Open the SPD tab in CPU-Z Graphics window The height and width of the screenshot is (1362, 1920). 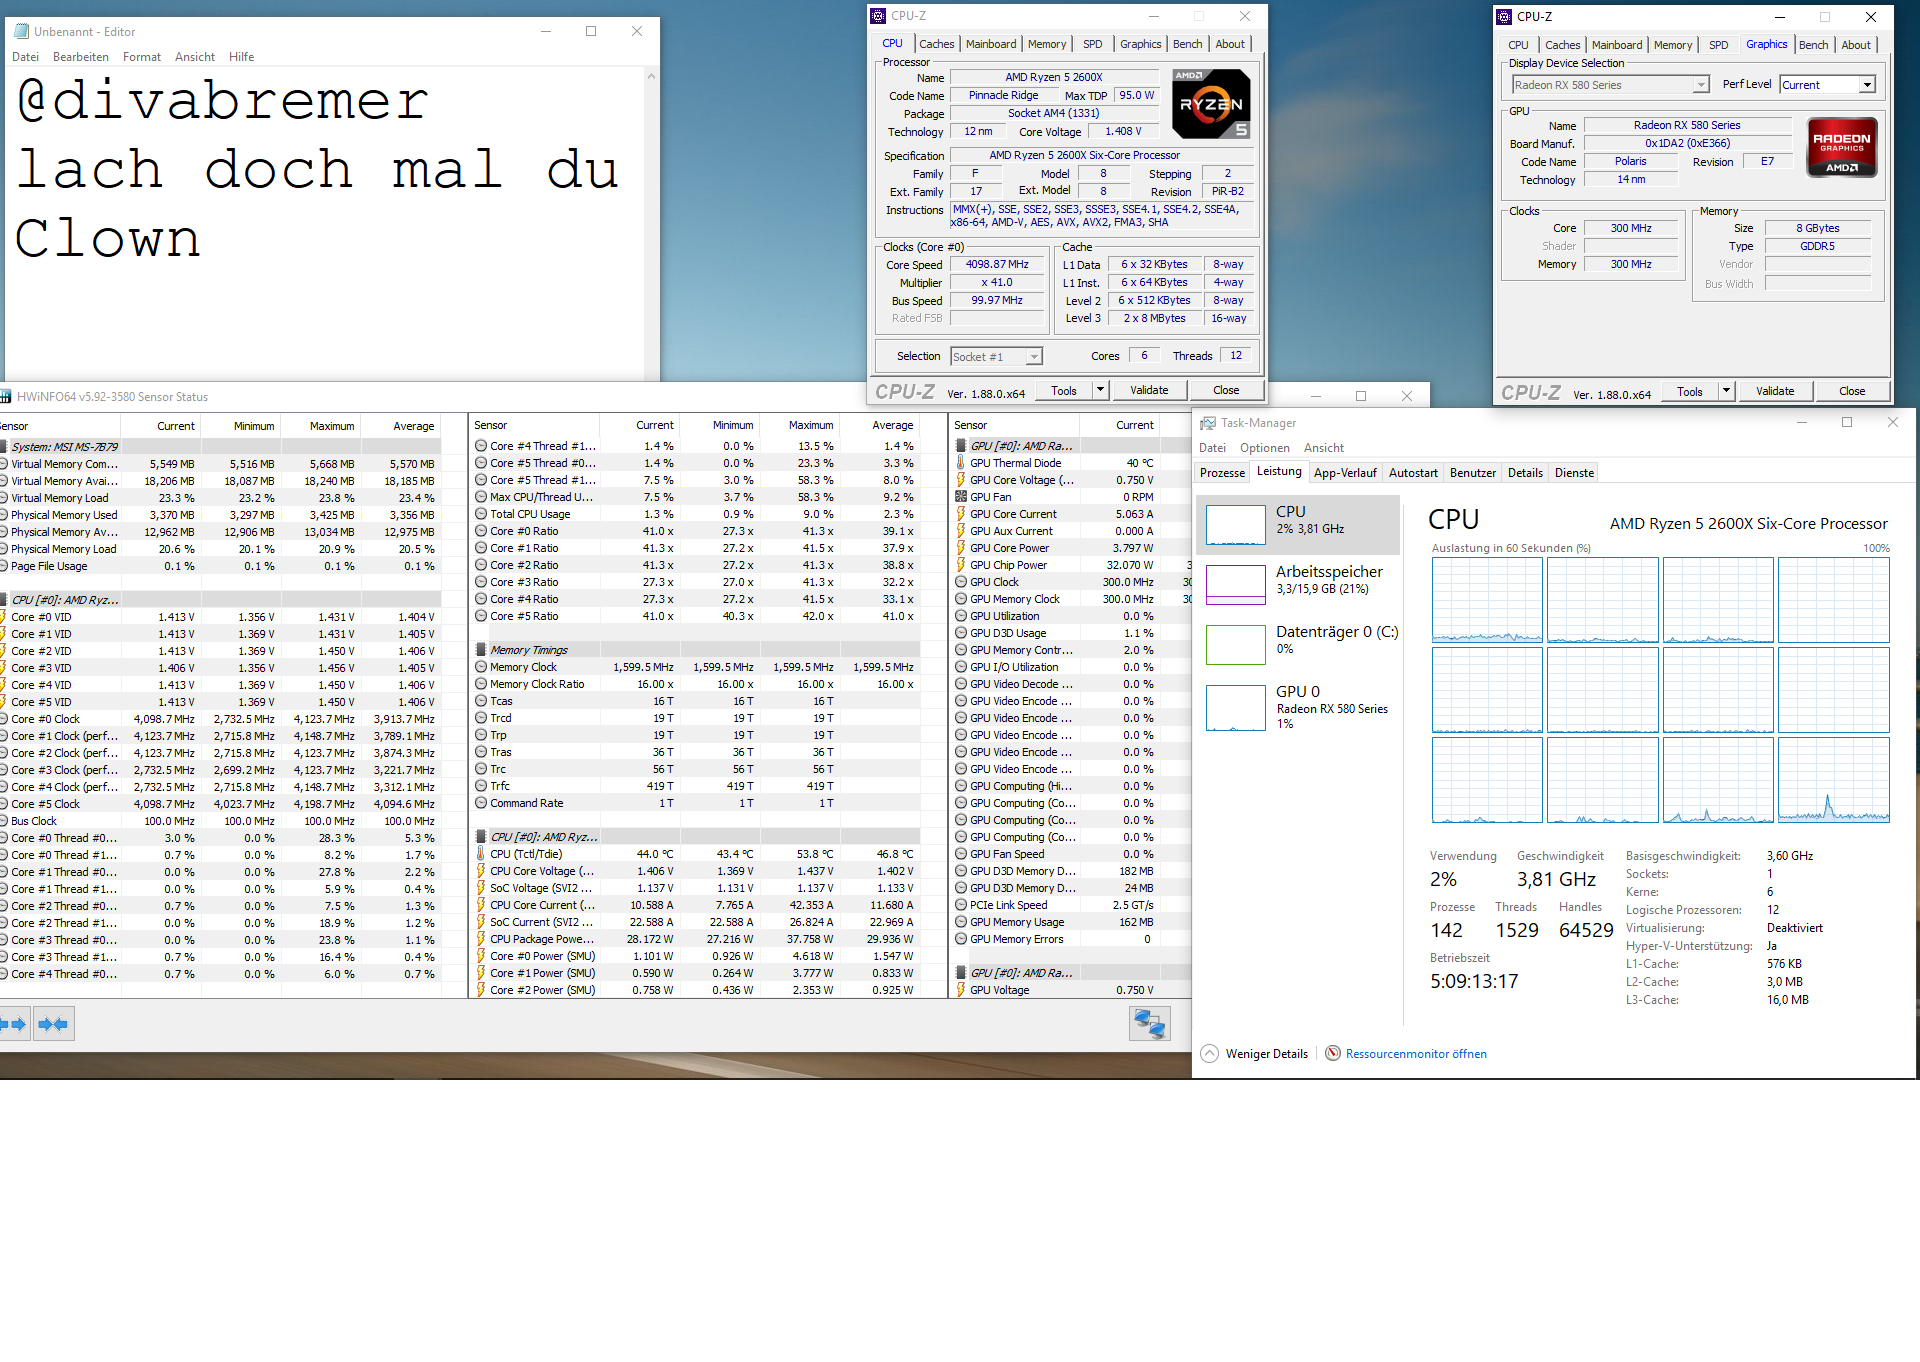tap(1719, 45)
